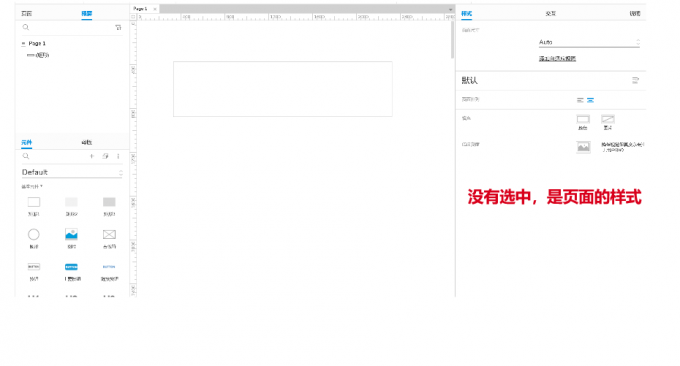Image resolution: width=680 pixels, height=366 pixels.
Task: Open the library more-options menu
Action: tap(118, 156)
